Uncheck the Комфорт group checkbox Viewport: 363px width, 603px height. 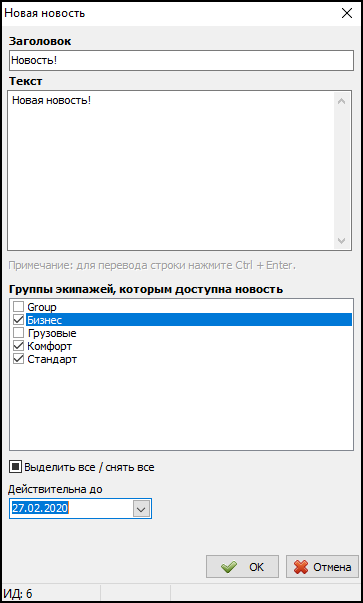tap(18, 346)
